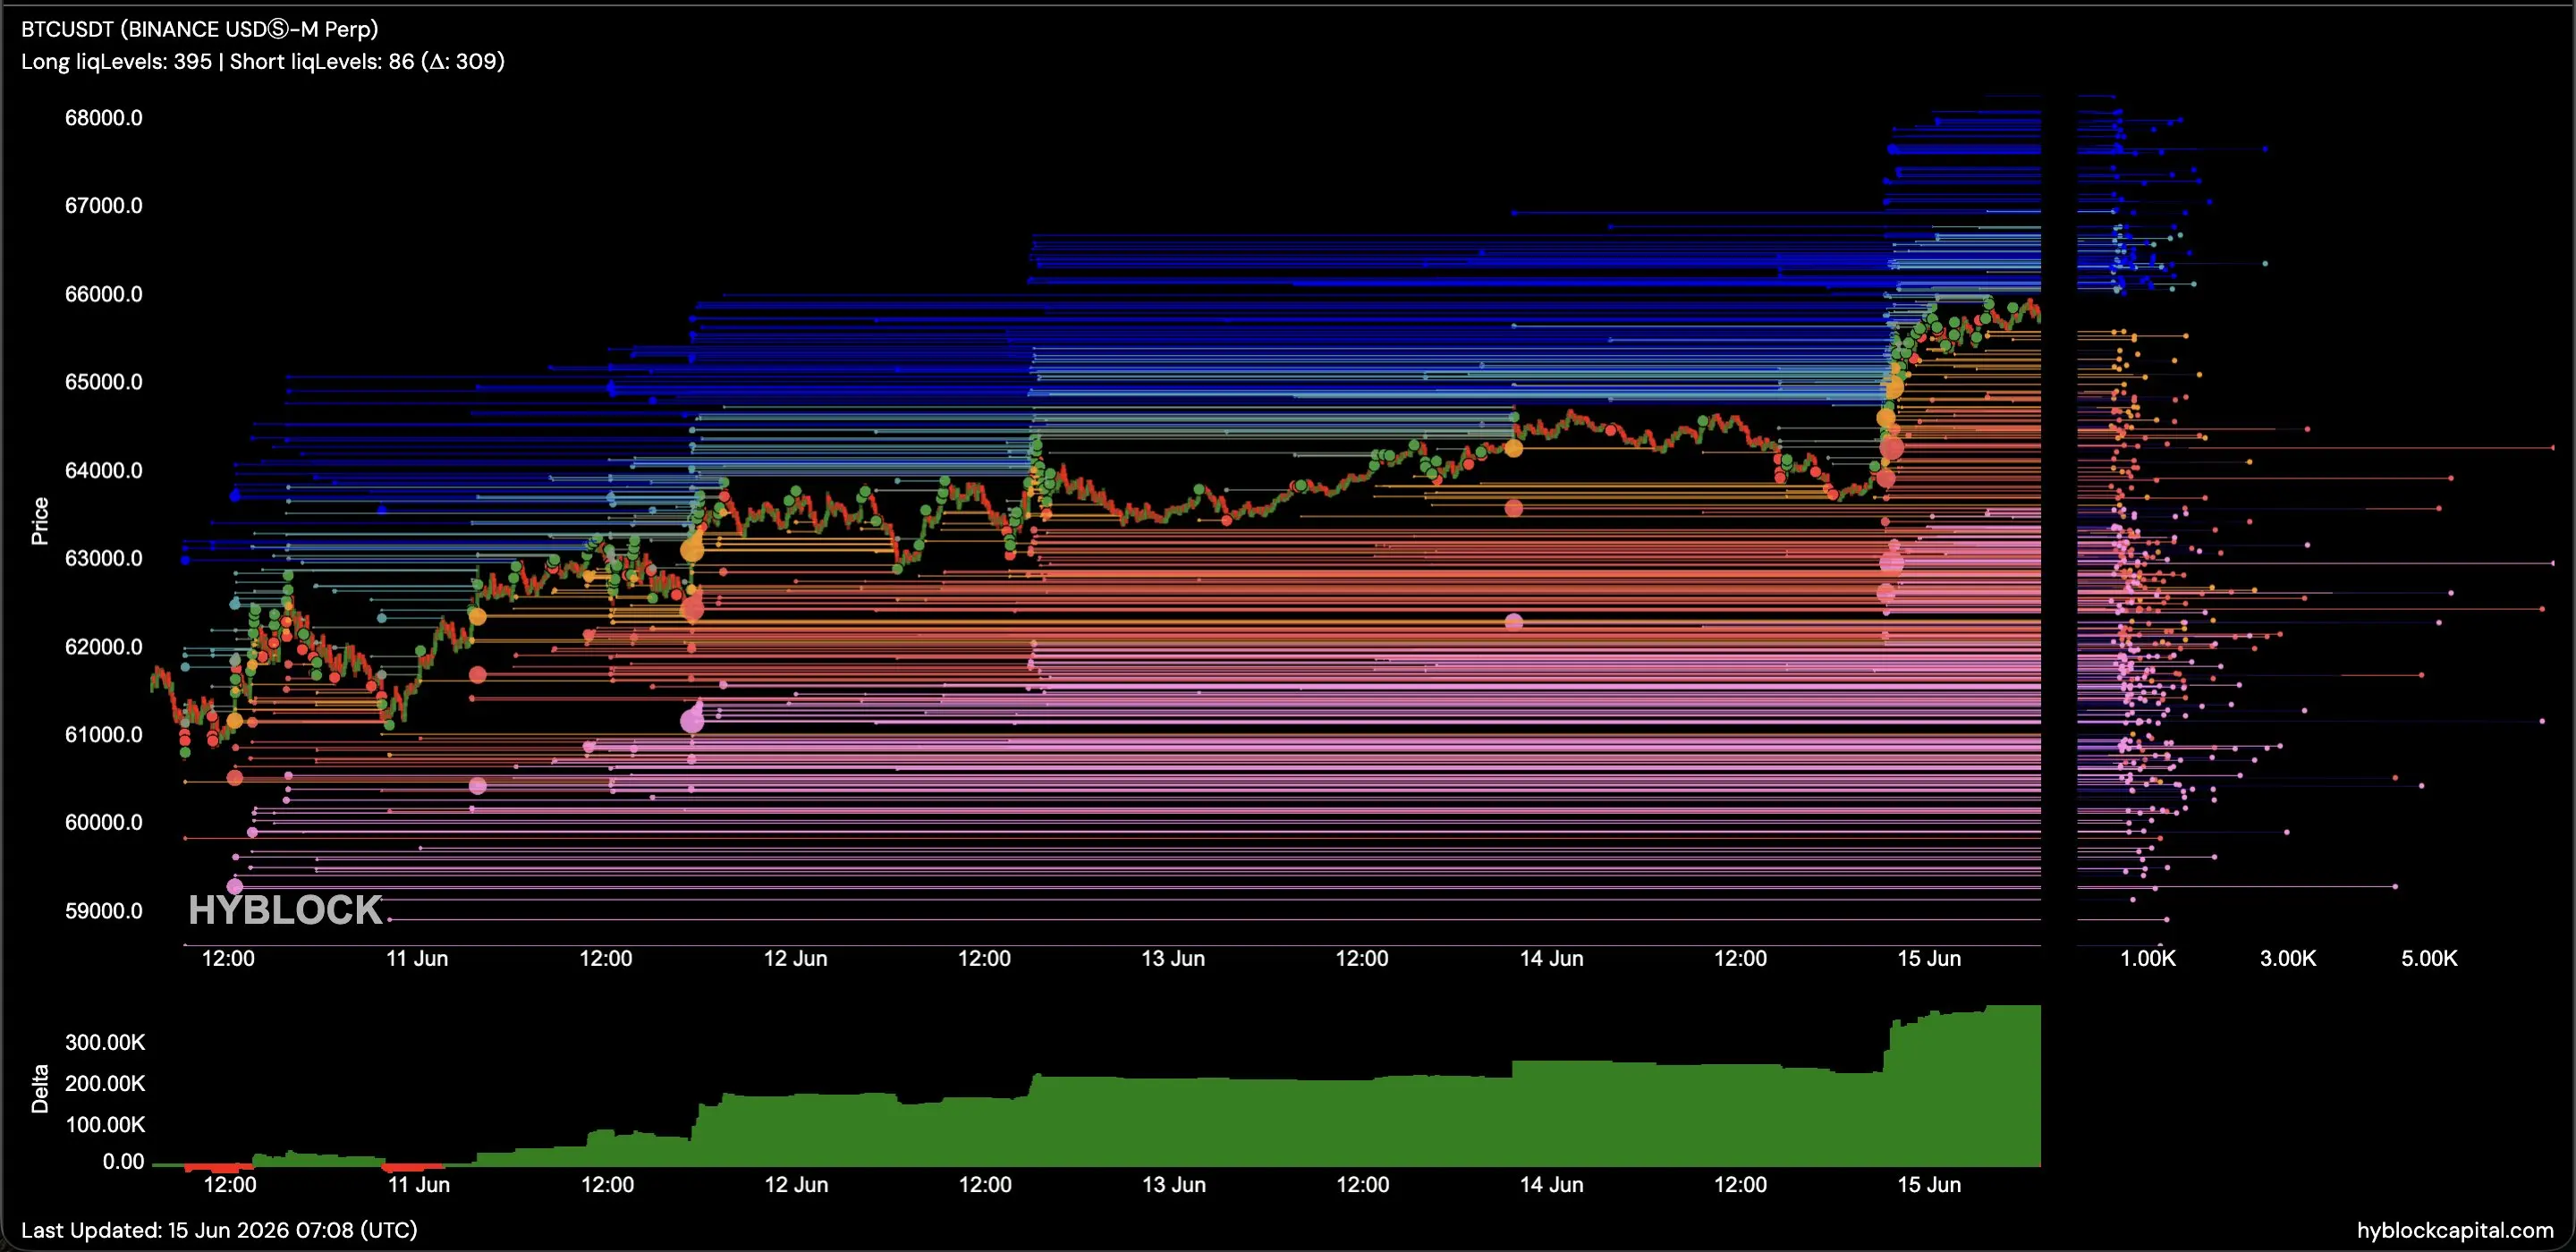Select the 3.00K liquidation histogram axis label
The height and width of the screenshot is (1252, 2576).
click(2288, 958)
